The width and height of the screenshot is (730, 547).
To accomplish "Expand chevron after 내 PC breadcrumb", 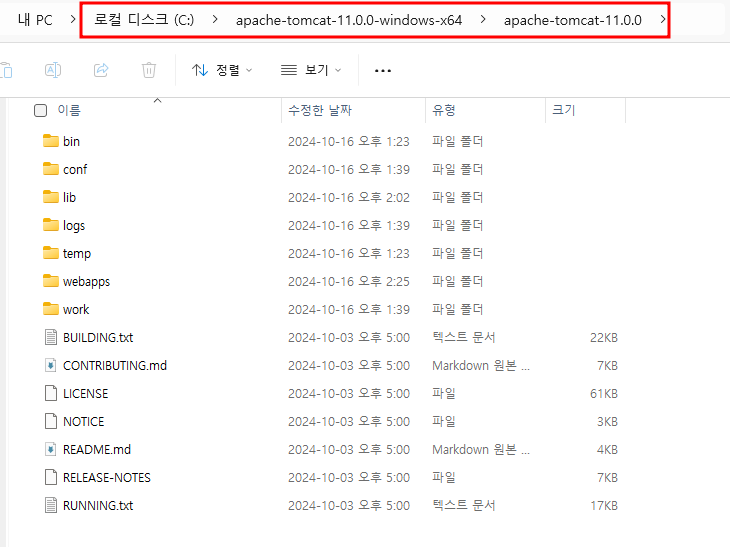I will coord(73,20).
